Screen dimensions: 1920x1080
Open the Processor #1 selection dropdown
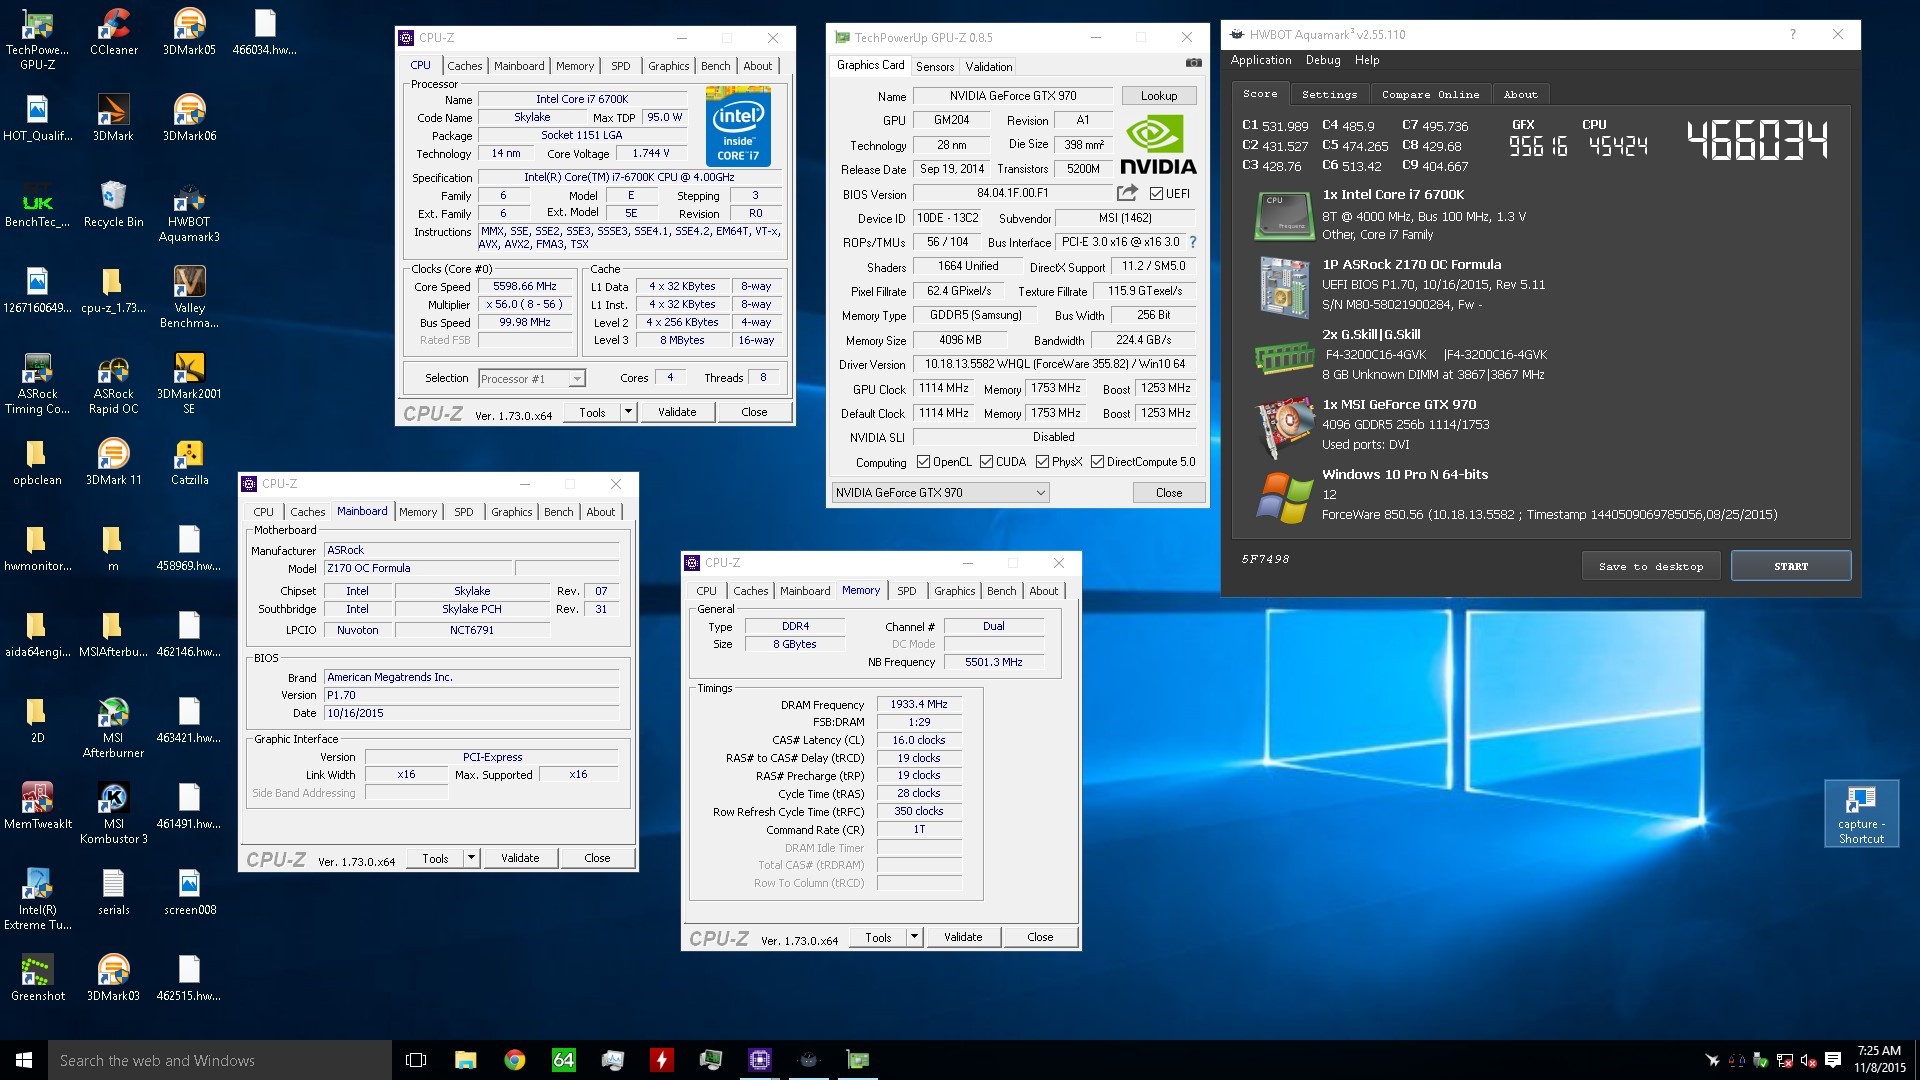coord(532,378)
